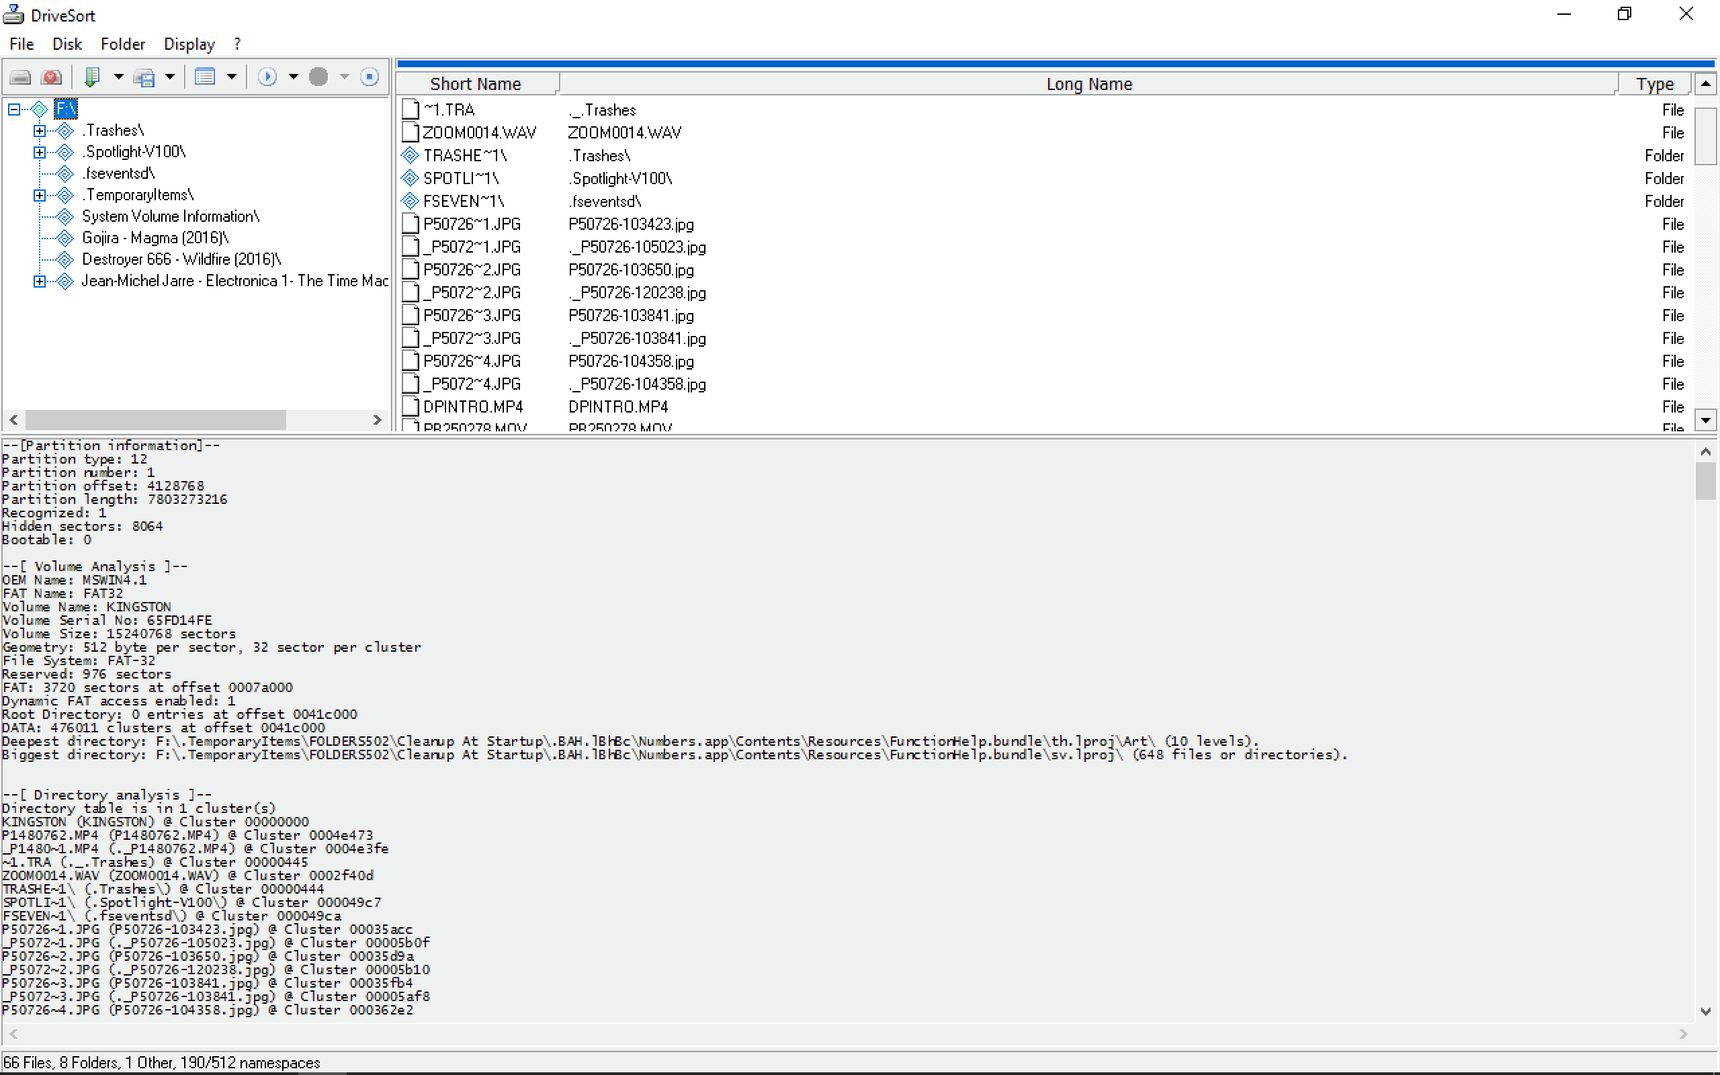Click the log pane vertical scrollbar thumb
The image size is (1720, 1075).
(x=1706, y=481)
